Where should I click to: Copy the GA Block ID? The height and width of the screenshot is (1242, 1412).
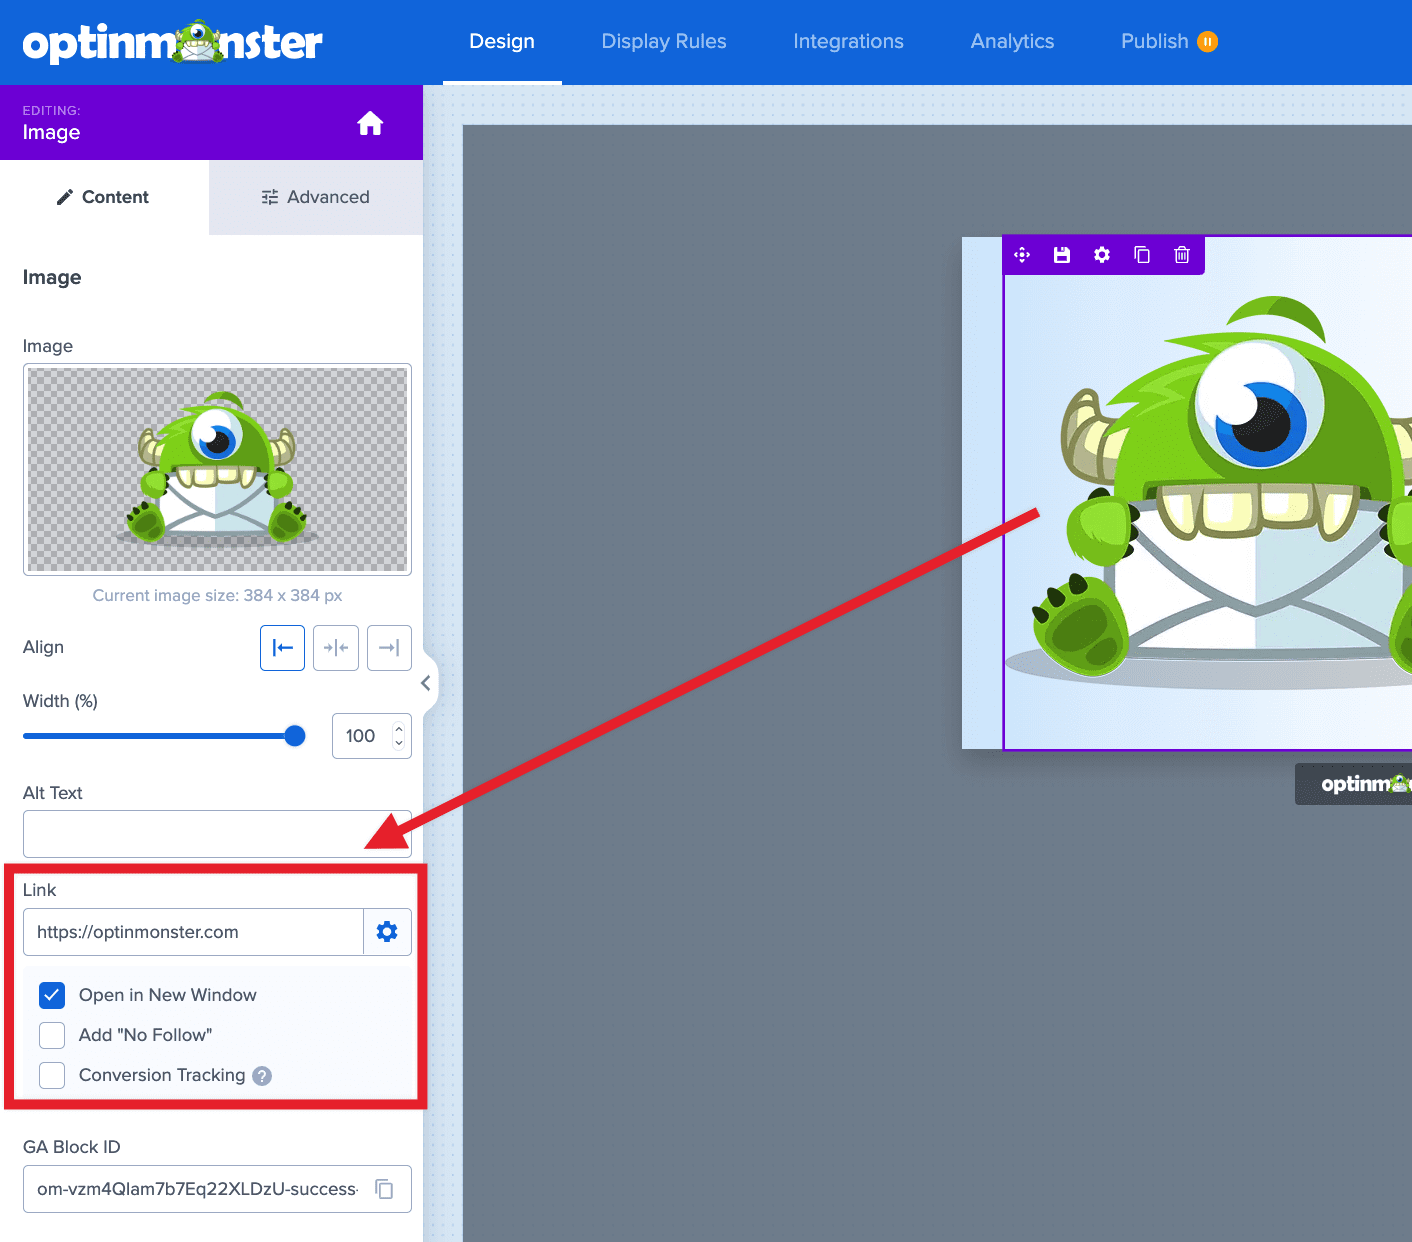(x=384, y=1188)
